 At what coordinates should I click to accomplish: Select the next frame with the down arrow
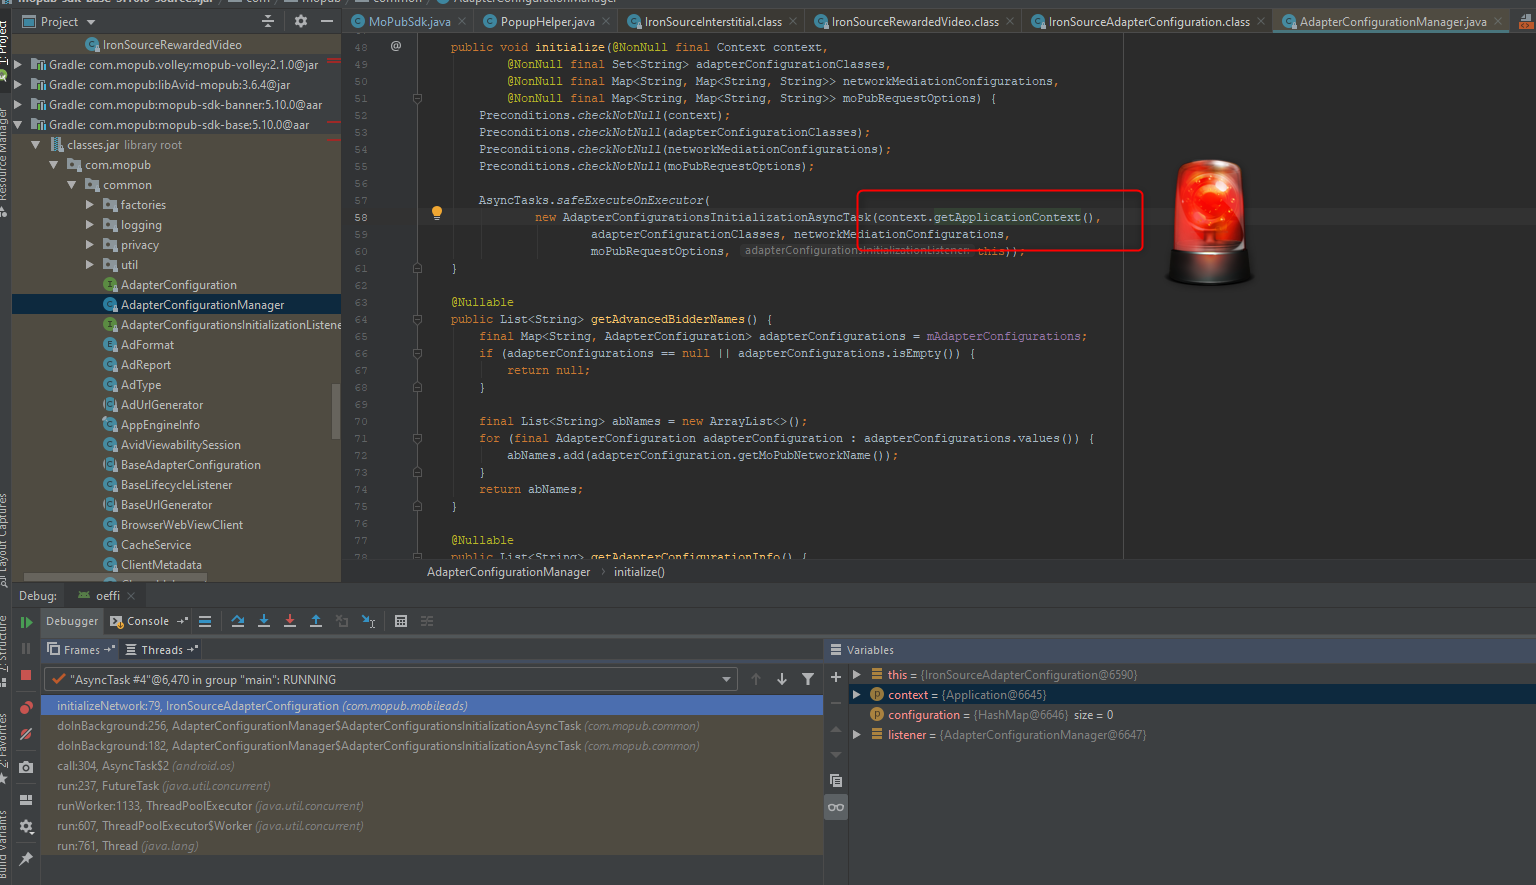pyautogui.click(x=782, y=679)
